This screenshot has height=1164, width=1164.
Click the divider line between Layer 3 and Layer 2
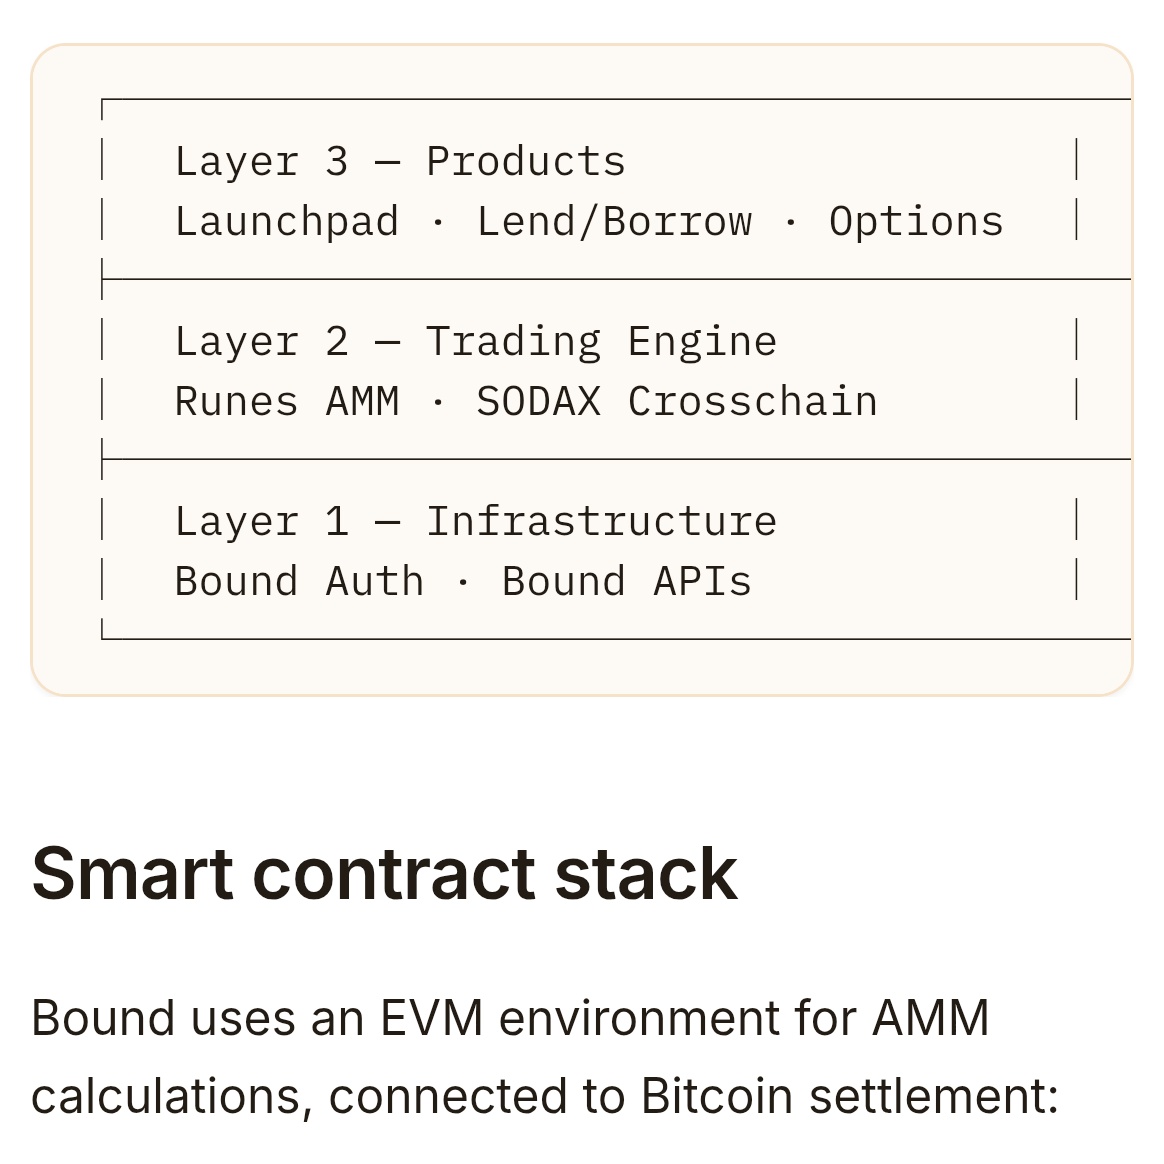616,279
